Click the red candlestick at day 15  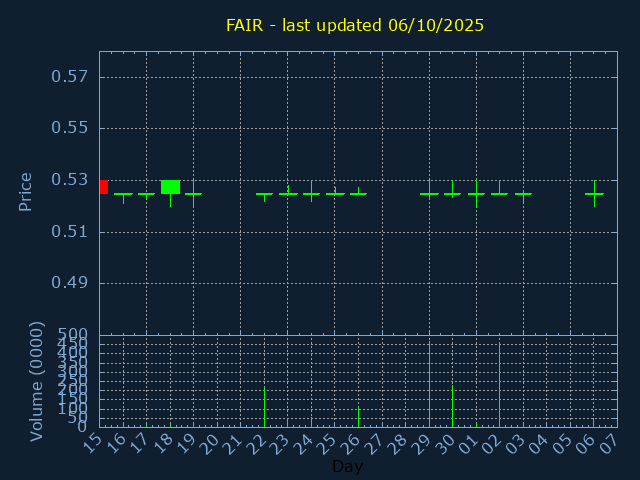103,187
